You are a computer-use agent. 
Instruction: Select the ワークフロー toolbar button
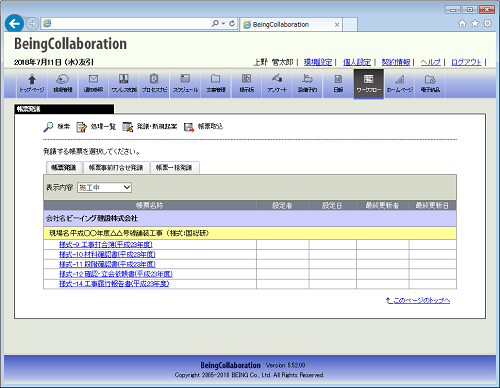point(369,84)
